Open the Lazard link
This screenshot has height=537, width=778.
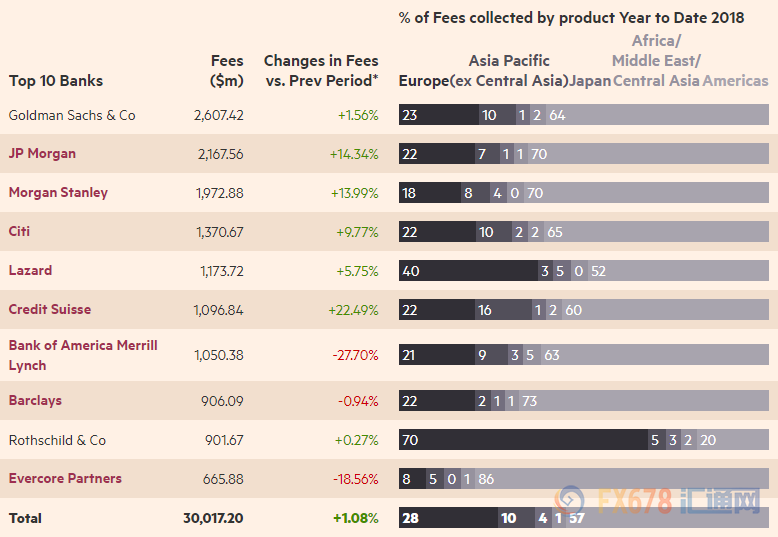30,270
